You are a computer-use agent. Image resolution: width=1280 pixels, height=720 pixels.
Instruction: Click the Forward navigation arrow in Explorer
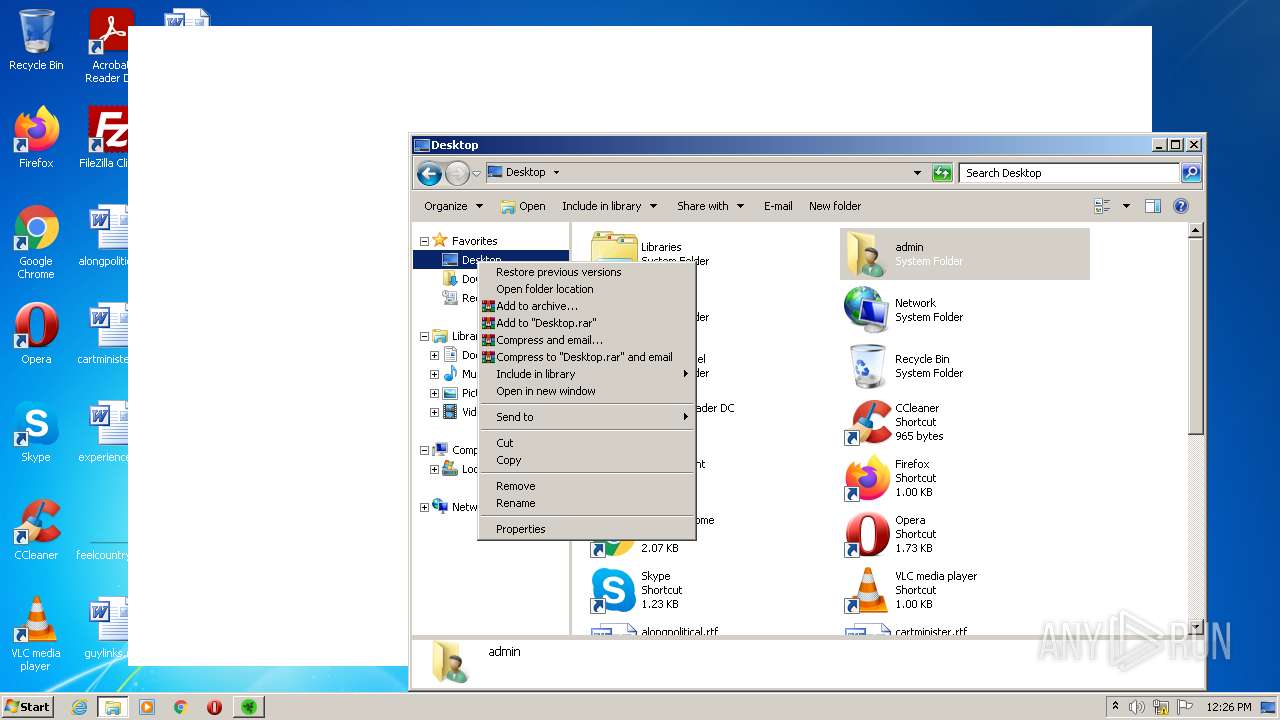coord(457,173)
